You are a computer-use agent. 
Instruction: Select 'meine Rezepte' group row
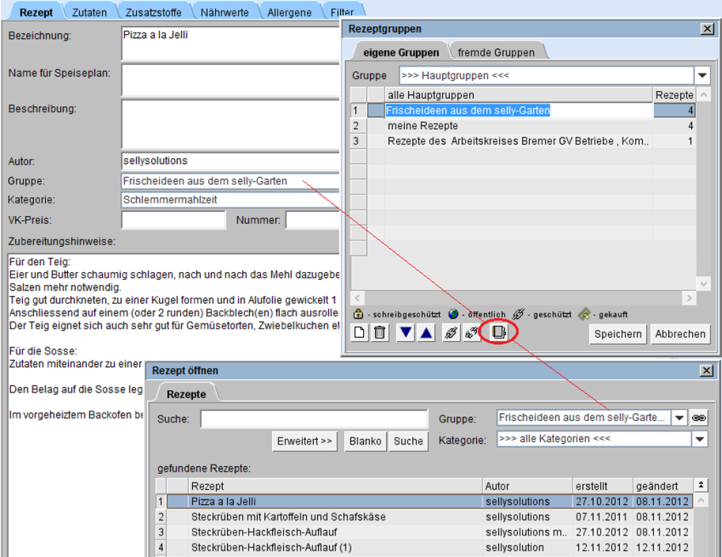(x=423, y=126)
